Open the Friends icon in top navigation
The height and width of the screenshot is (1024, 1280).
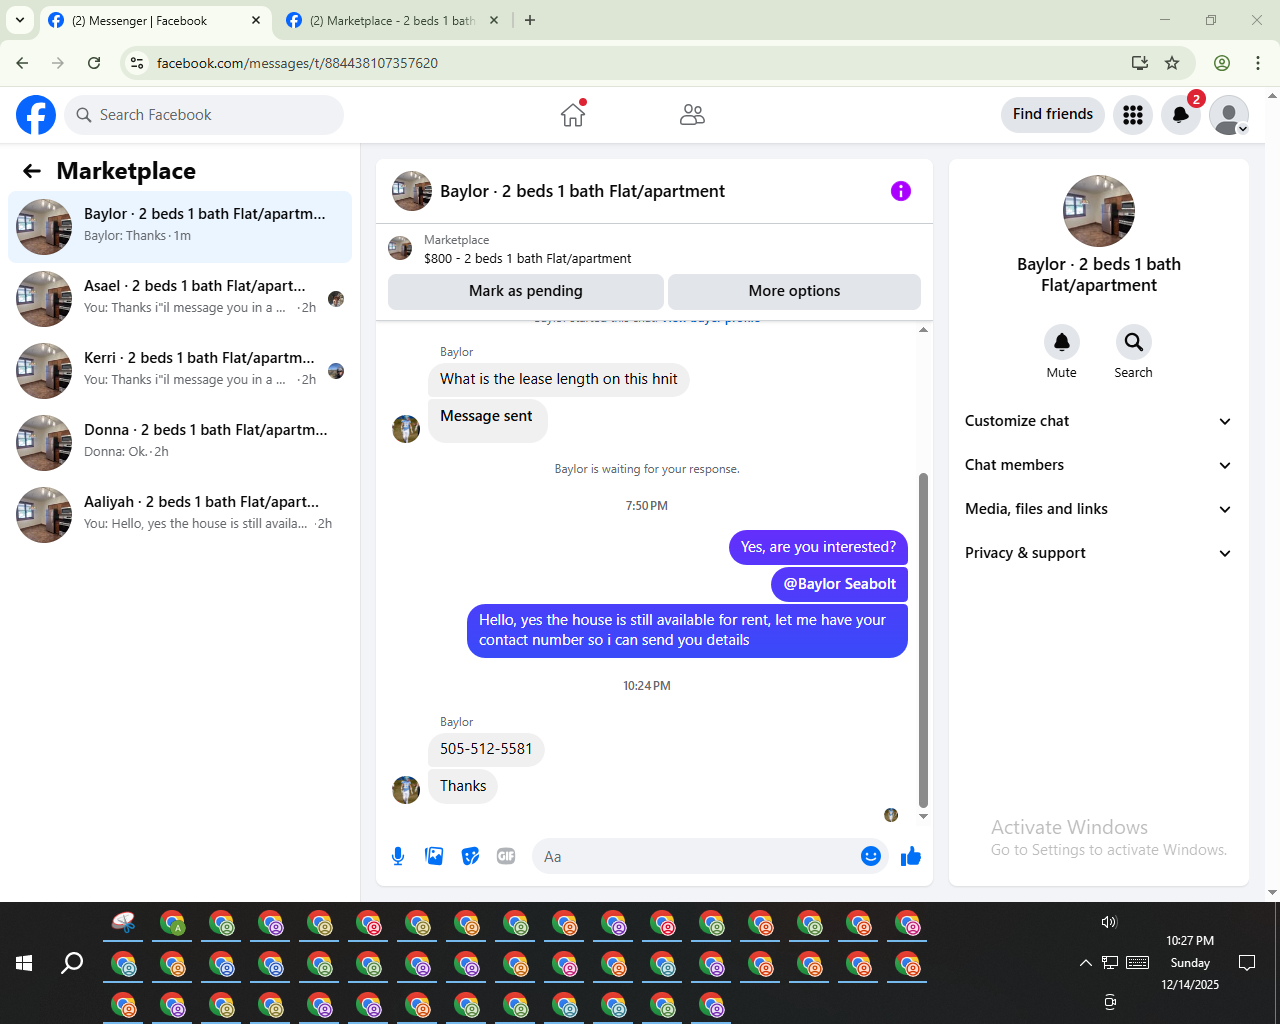692,115
